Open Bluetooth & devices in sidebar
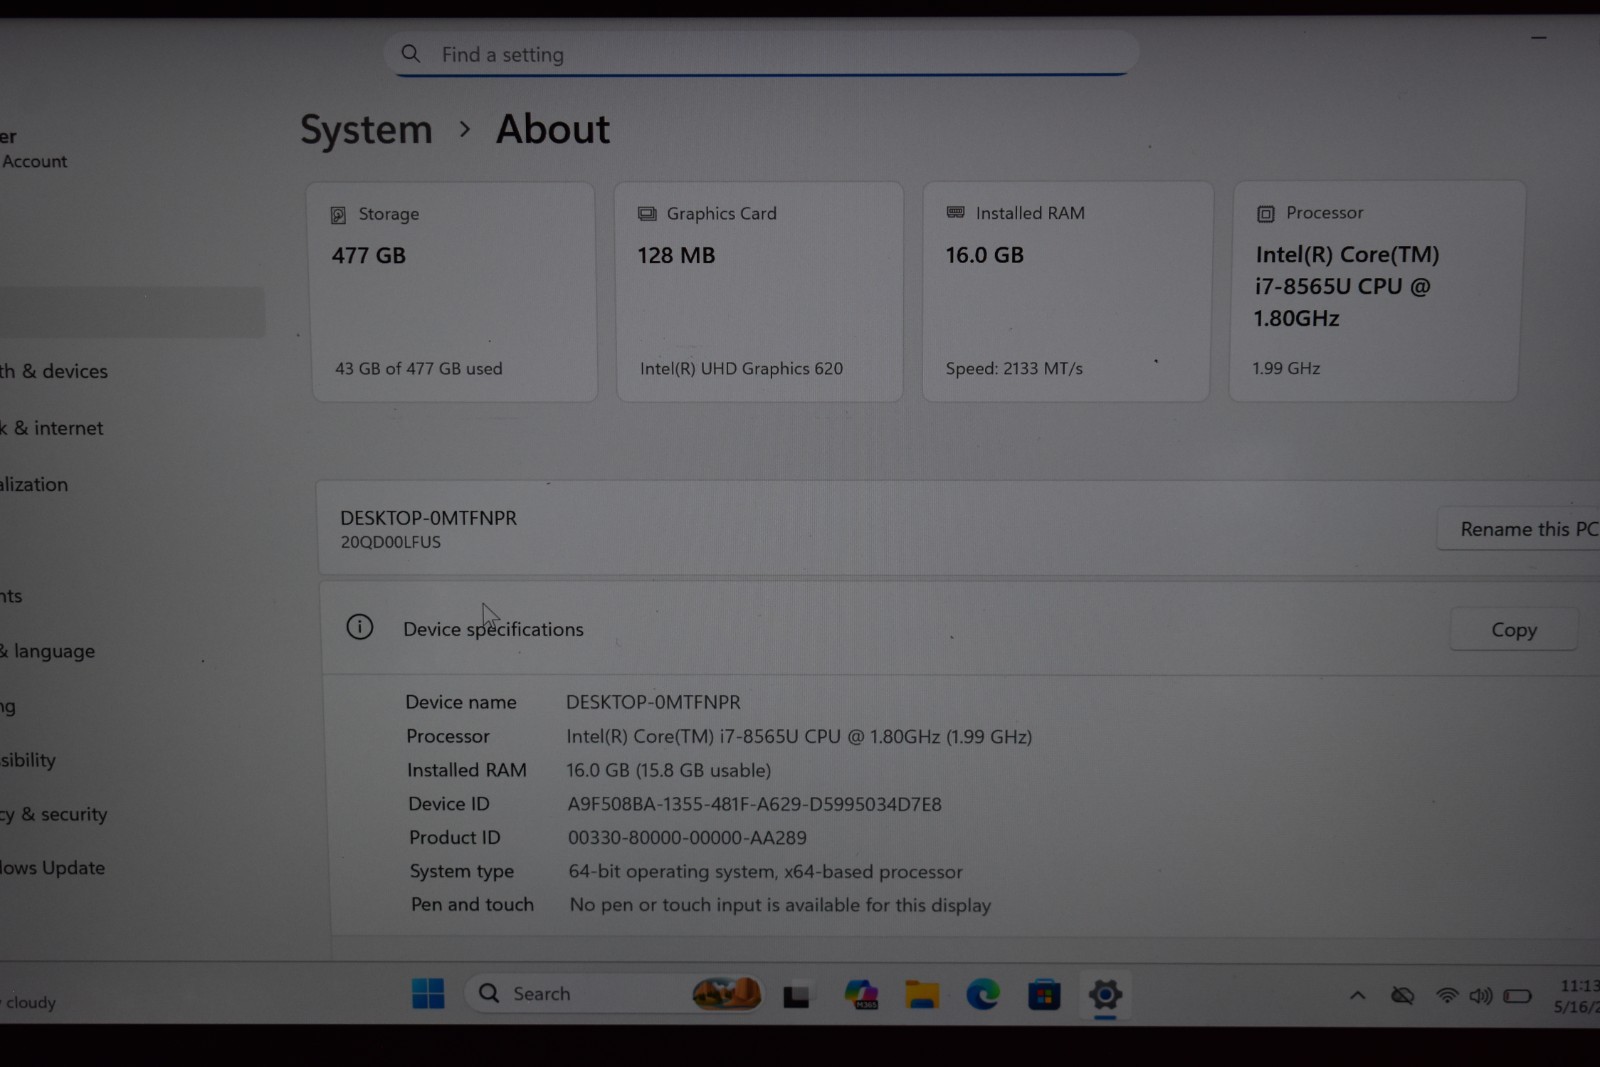Screen dimensions: 1600x1067 tap(54, 371)
